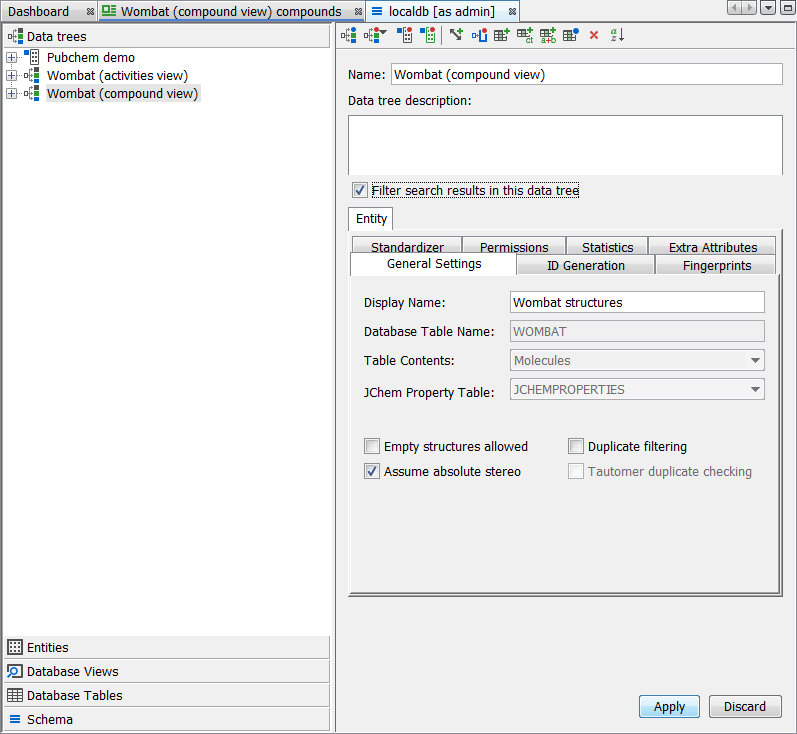Open the JChem Property Table dropdown
Screen dimensions: 797x734
(x=637, y=389)
